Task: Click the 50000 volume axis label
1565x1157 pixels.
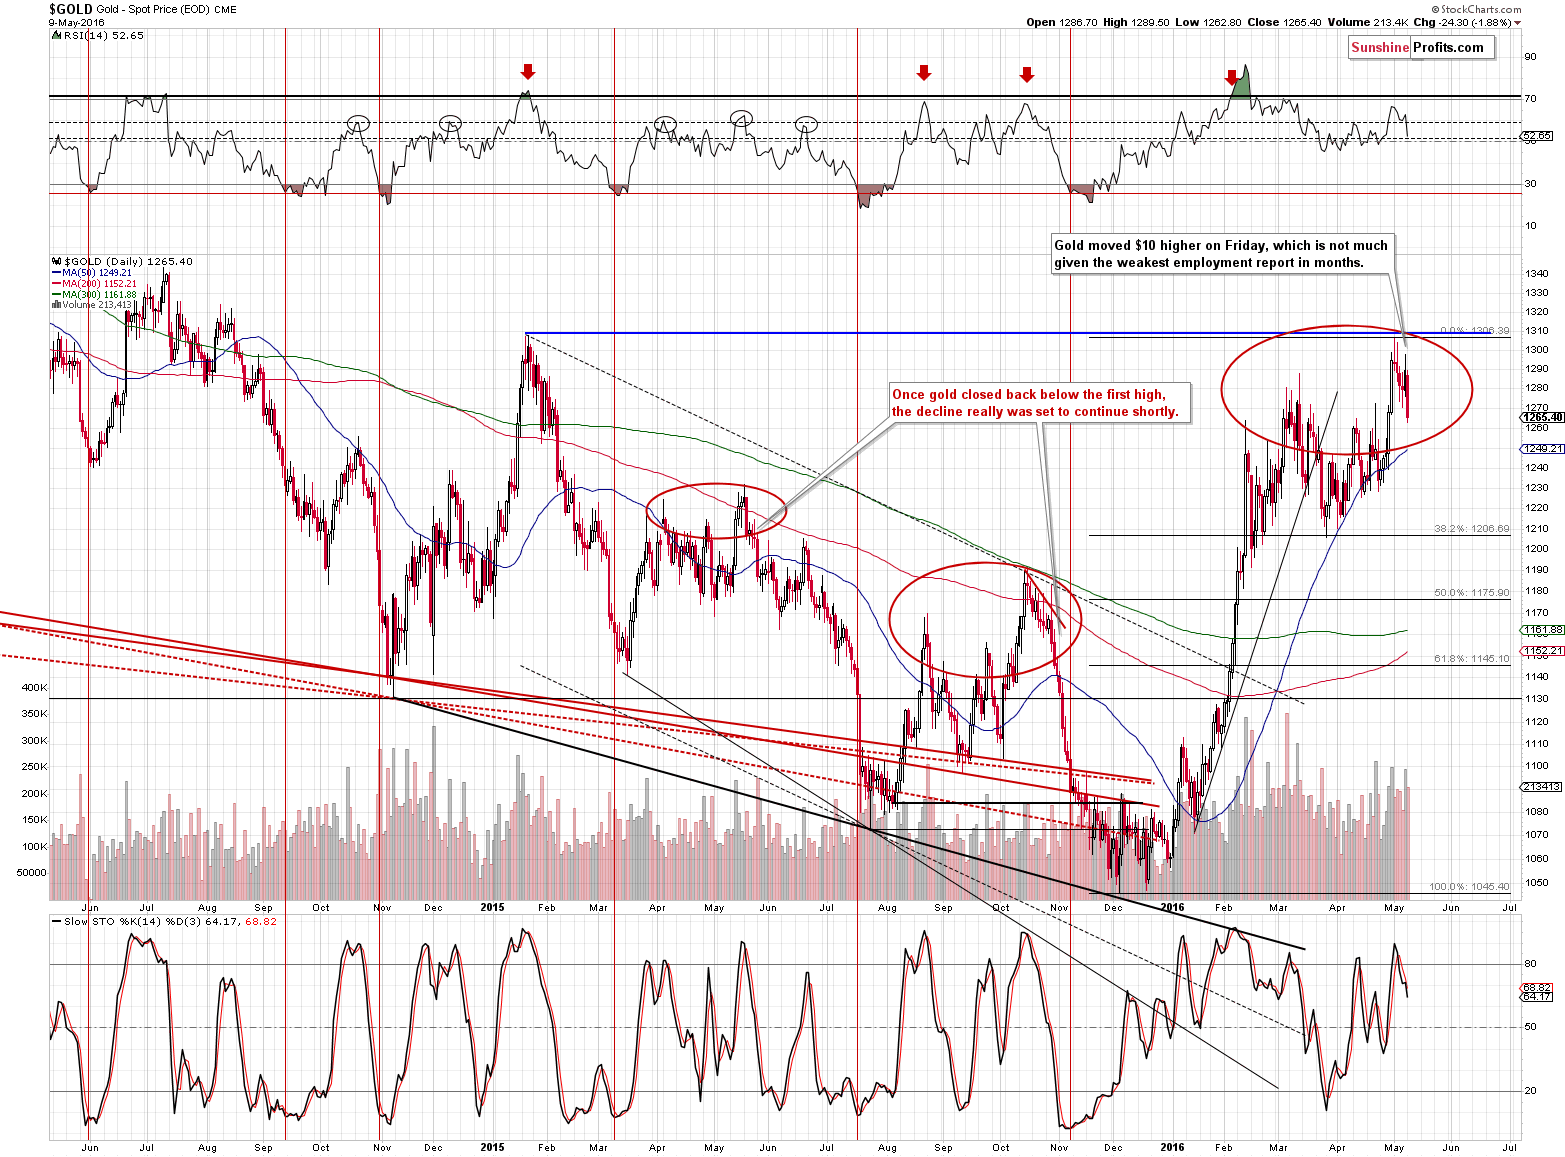Action: 32,872
